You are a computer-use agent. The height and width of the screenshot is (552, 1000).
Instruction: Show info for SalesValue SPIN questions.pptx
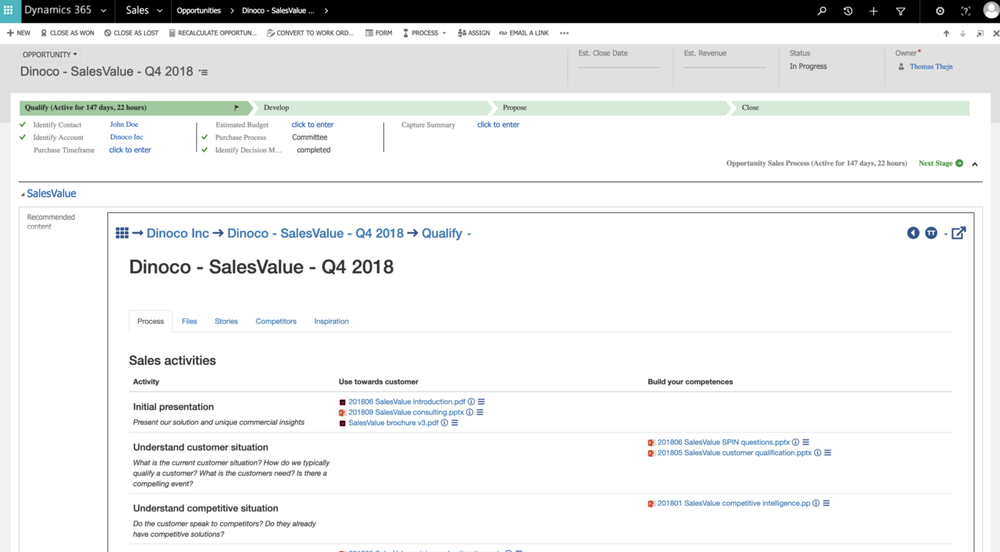(x=795, y=442)
